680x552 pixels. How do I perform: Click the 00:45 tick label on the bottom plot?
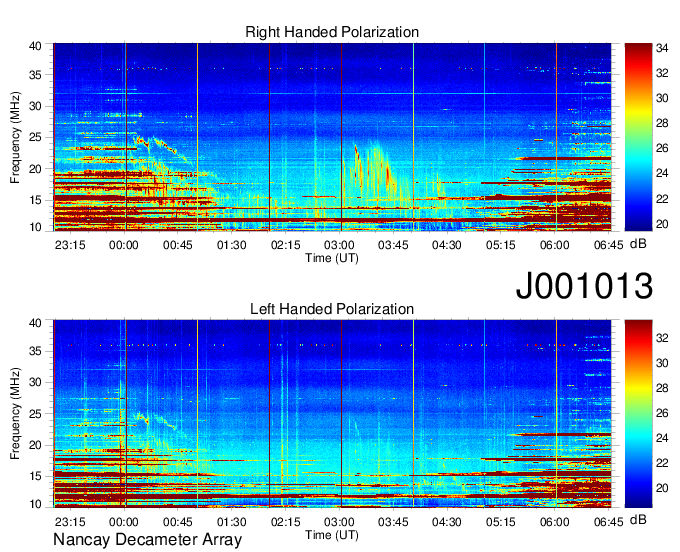(178, 522)
